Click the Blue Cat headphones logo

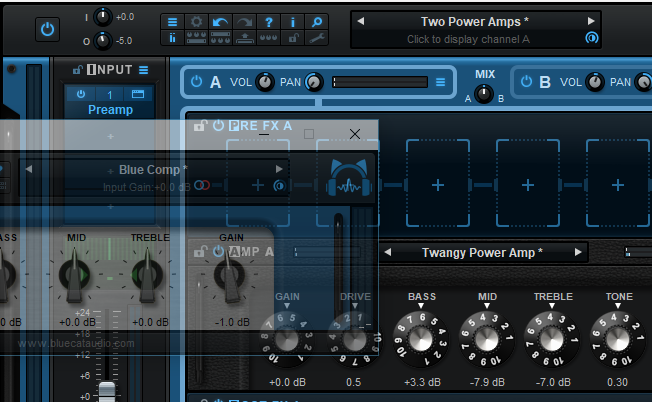[348, 178]
